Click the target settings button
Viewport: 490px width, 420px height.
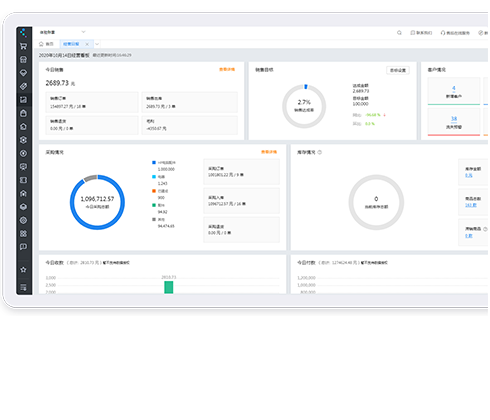398,70
